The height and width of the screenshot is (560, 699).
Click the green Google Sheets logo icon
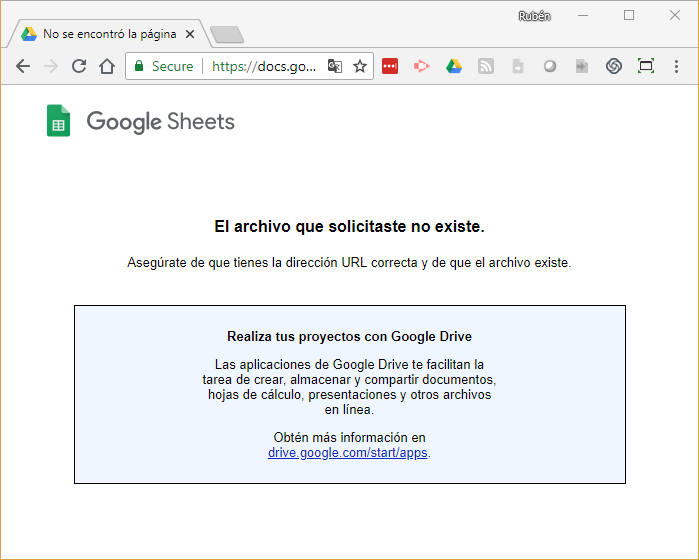click(58, 120)
